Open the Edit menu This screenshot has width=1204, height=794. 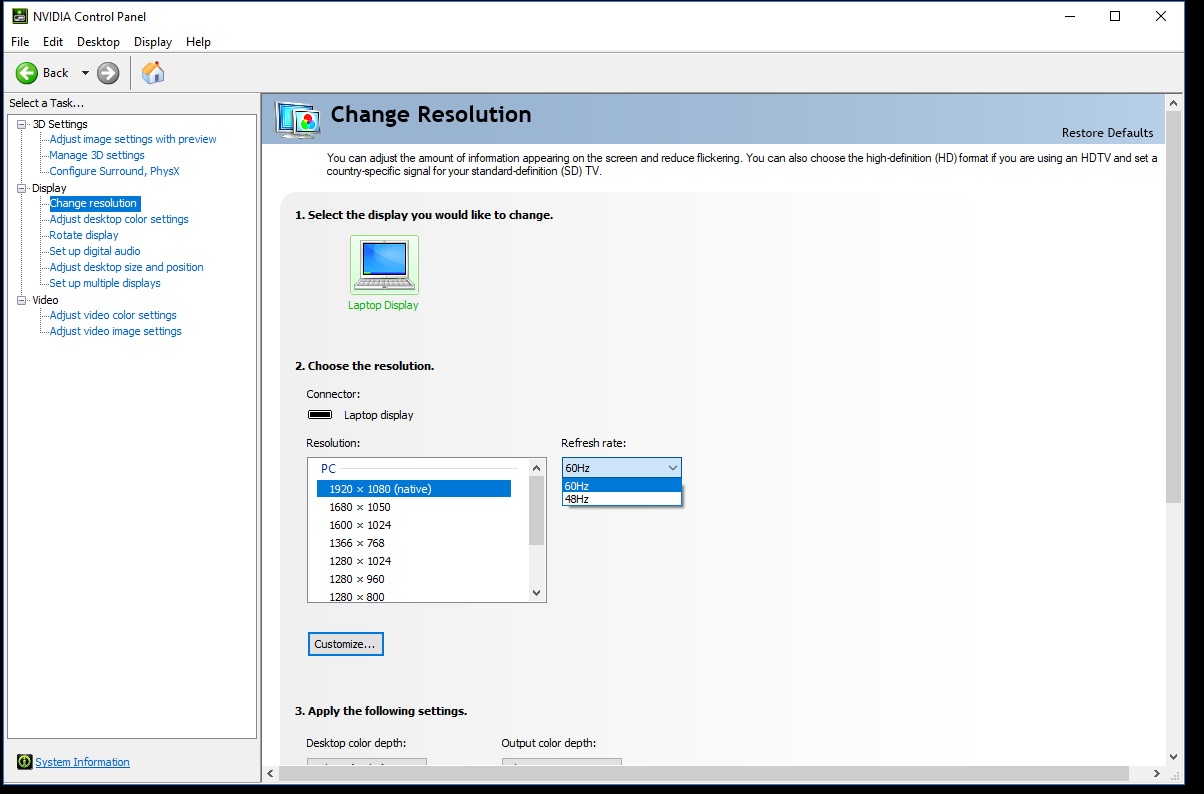pos(53,42)
